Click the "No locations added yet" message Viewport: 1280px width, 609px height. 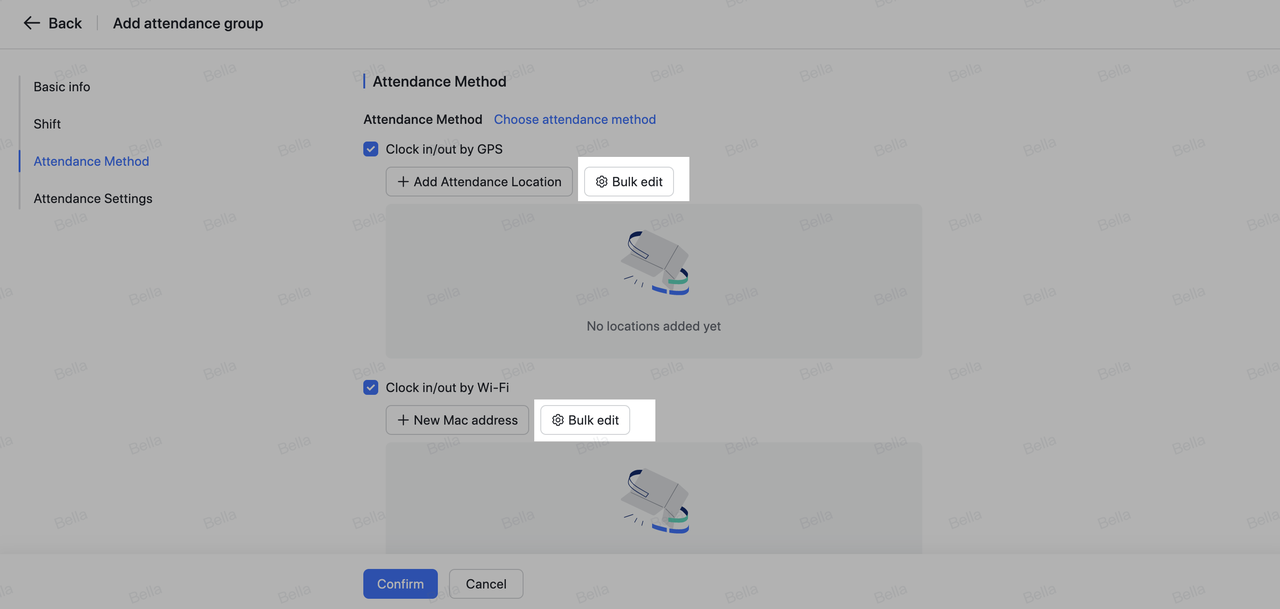pyautogui.click(x=654, y=326)
